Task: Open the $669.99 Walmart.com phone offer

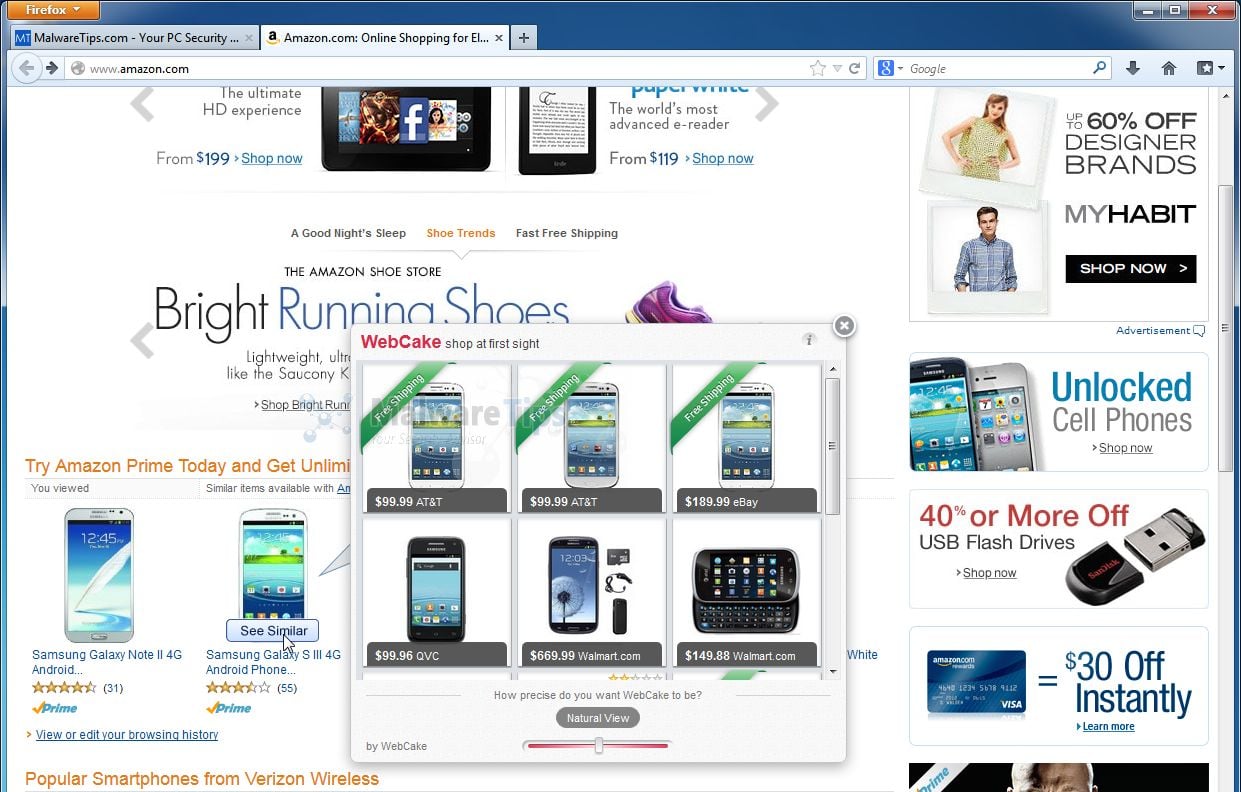Action: [591, 593]
